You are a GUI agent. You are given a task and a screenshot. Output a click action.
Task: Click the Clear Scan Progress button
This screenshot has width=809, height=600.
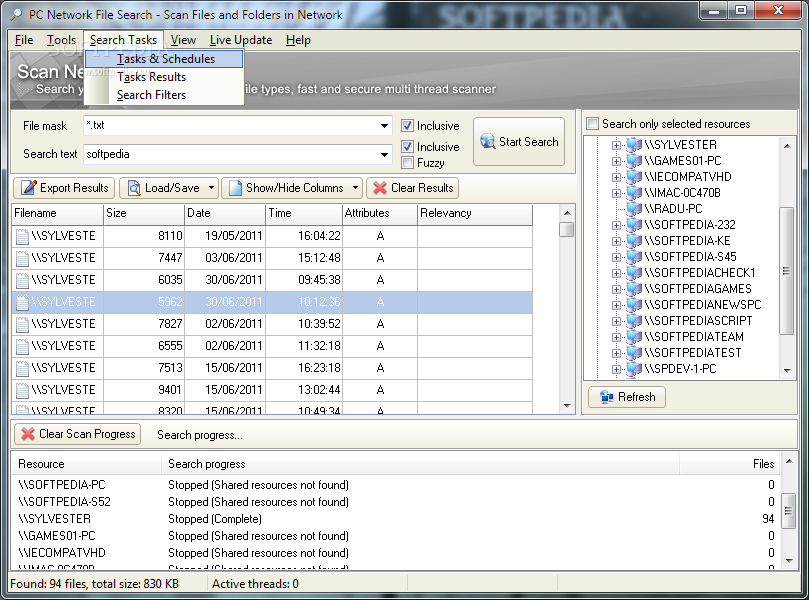point(77,434)
